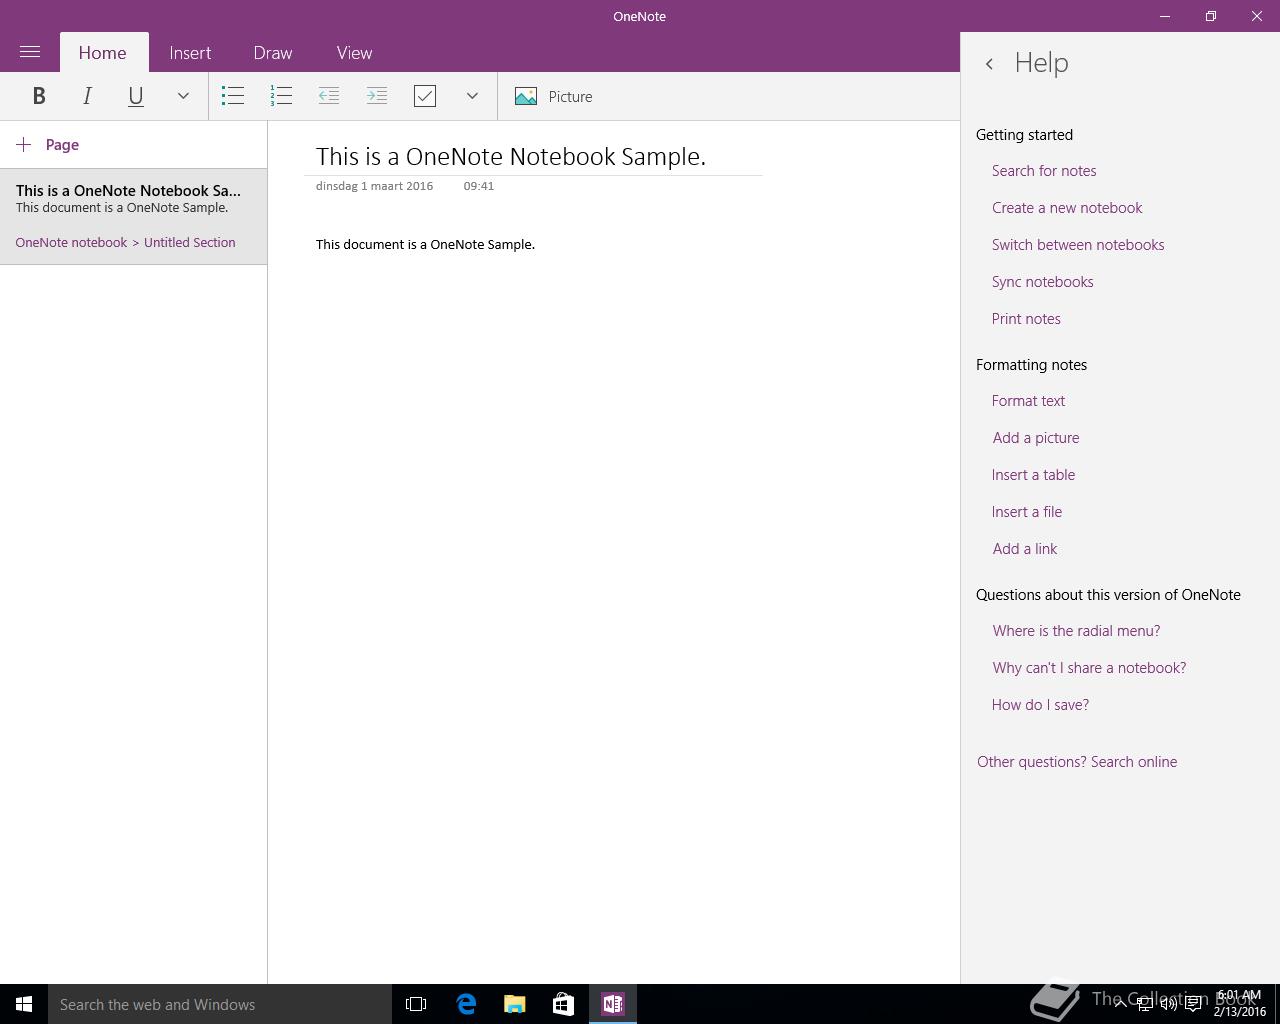Click the page time 09:41
Viewport: 1280px width, 1024px height.
click(x=479, y=186)
